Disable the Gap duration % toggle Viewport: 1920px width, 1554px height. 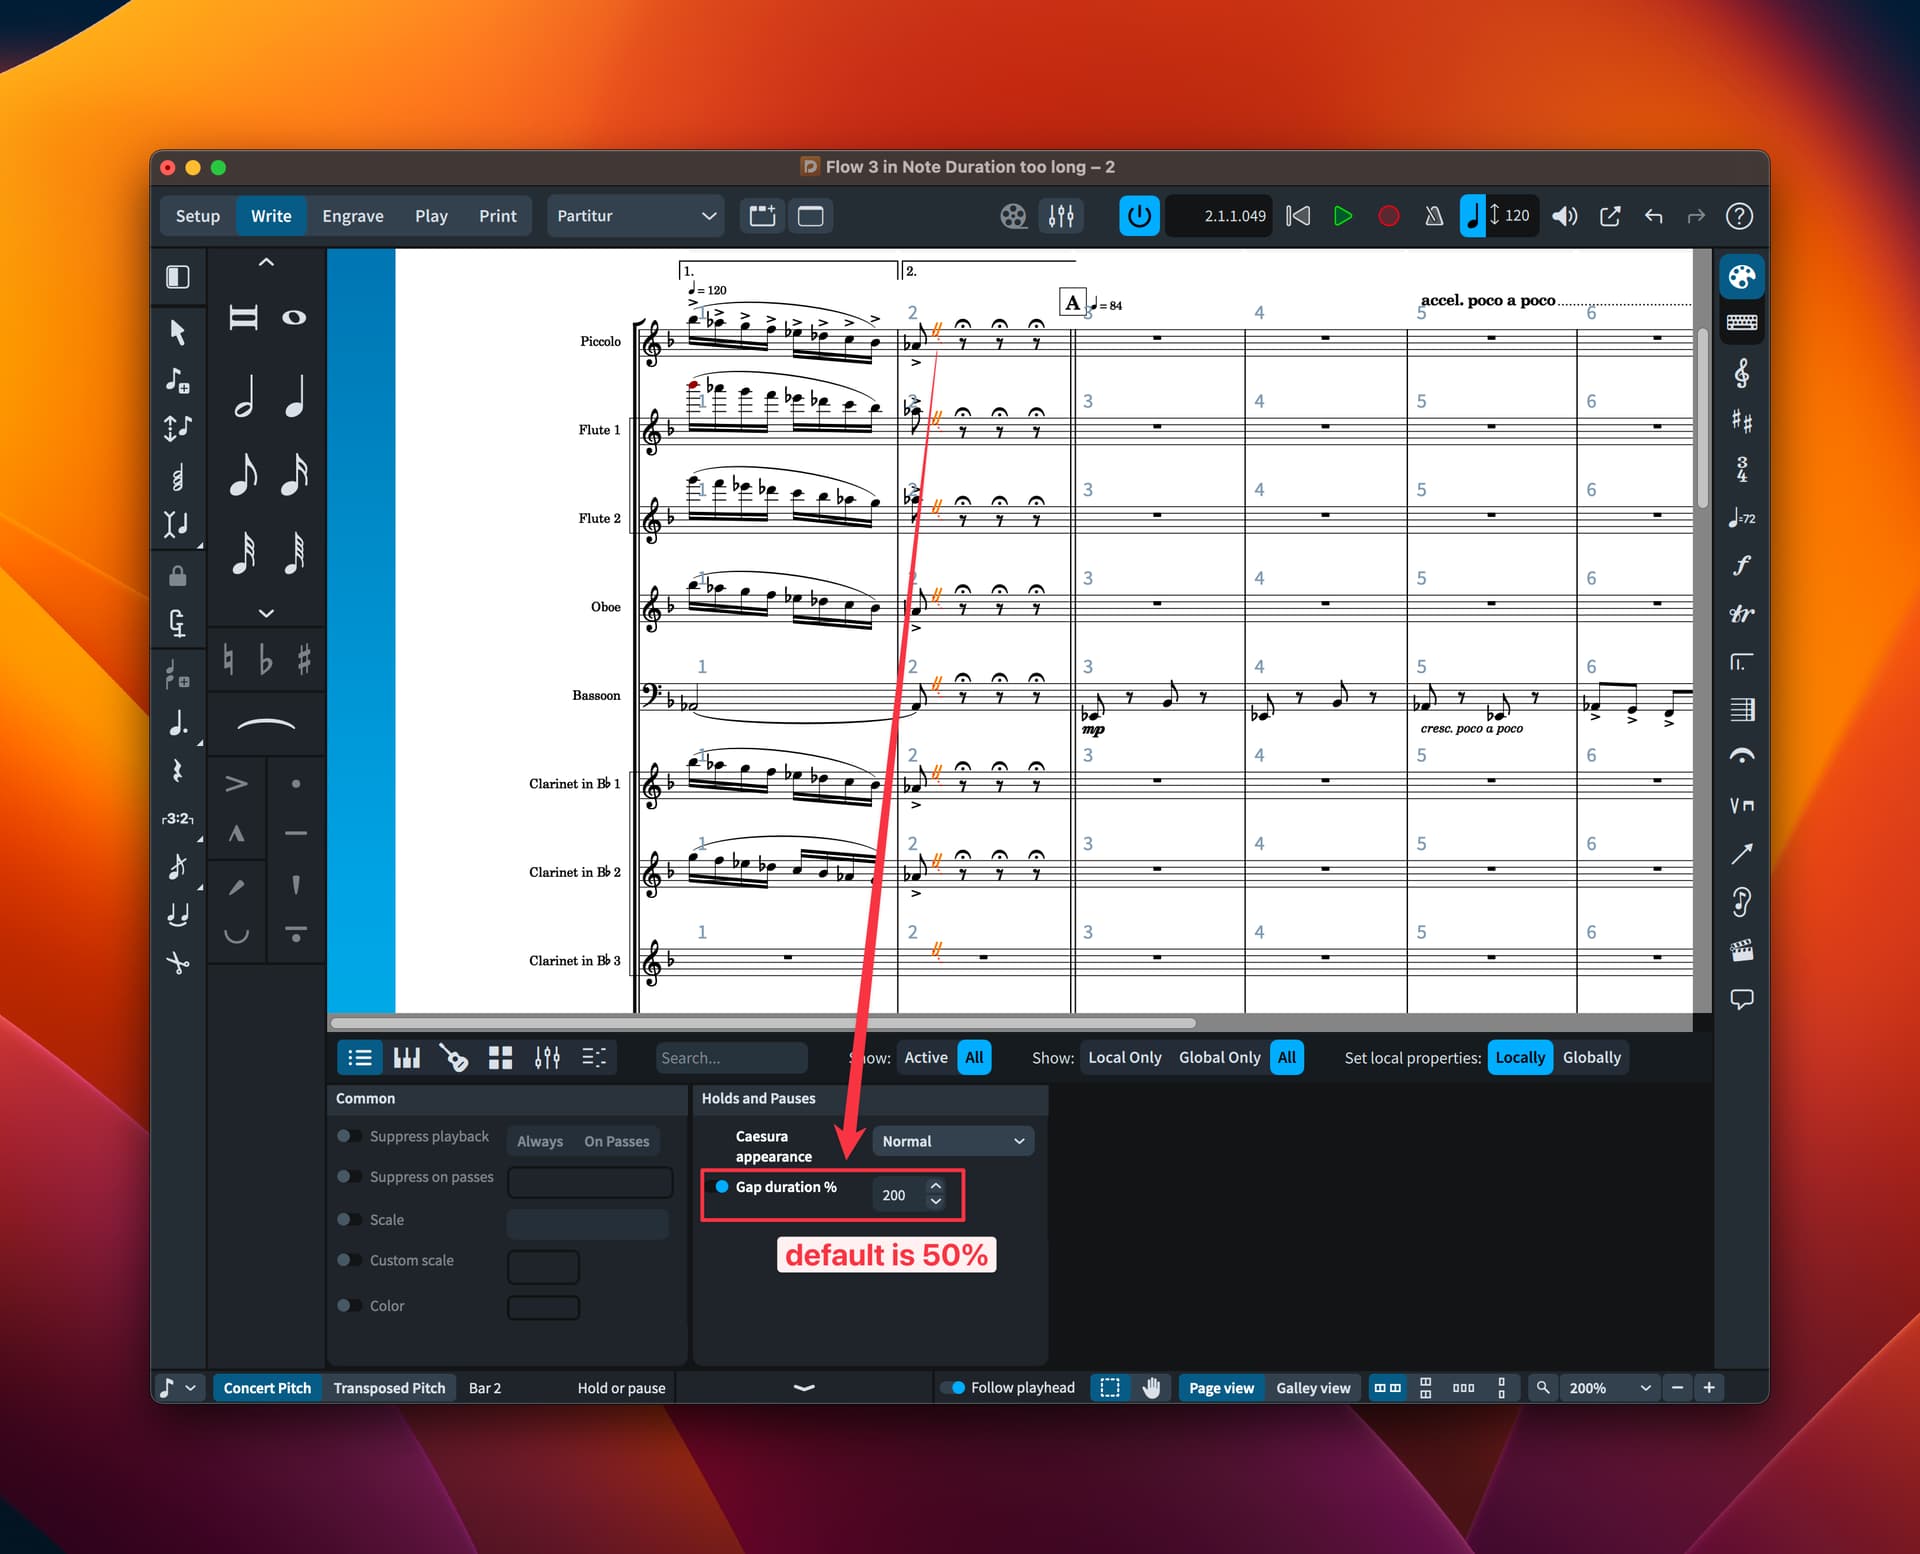718,1187
